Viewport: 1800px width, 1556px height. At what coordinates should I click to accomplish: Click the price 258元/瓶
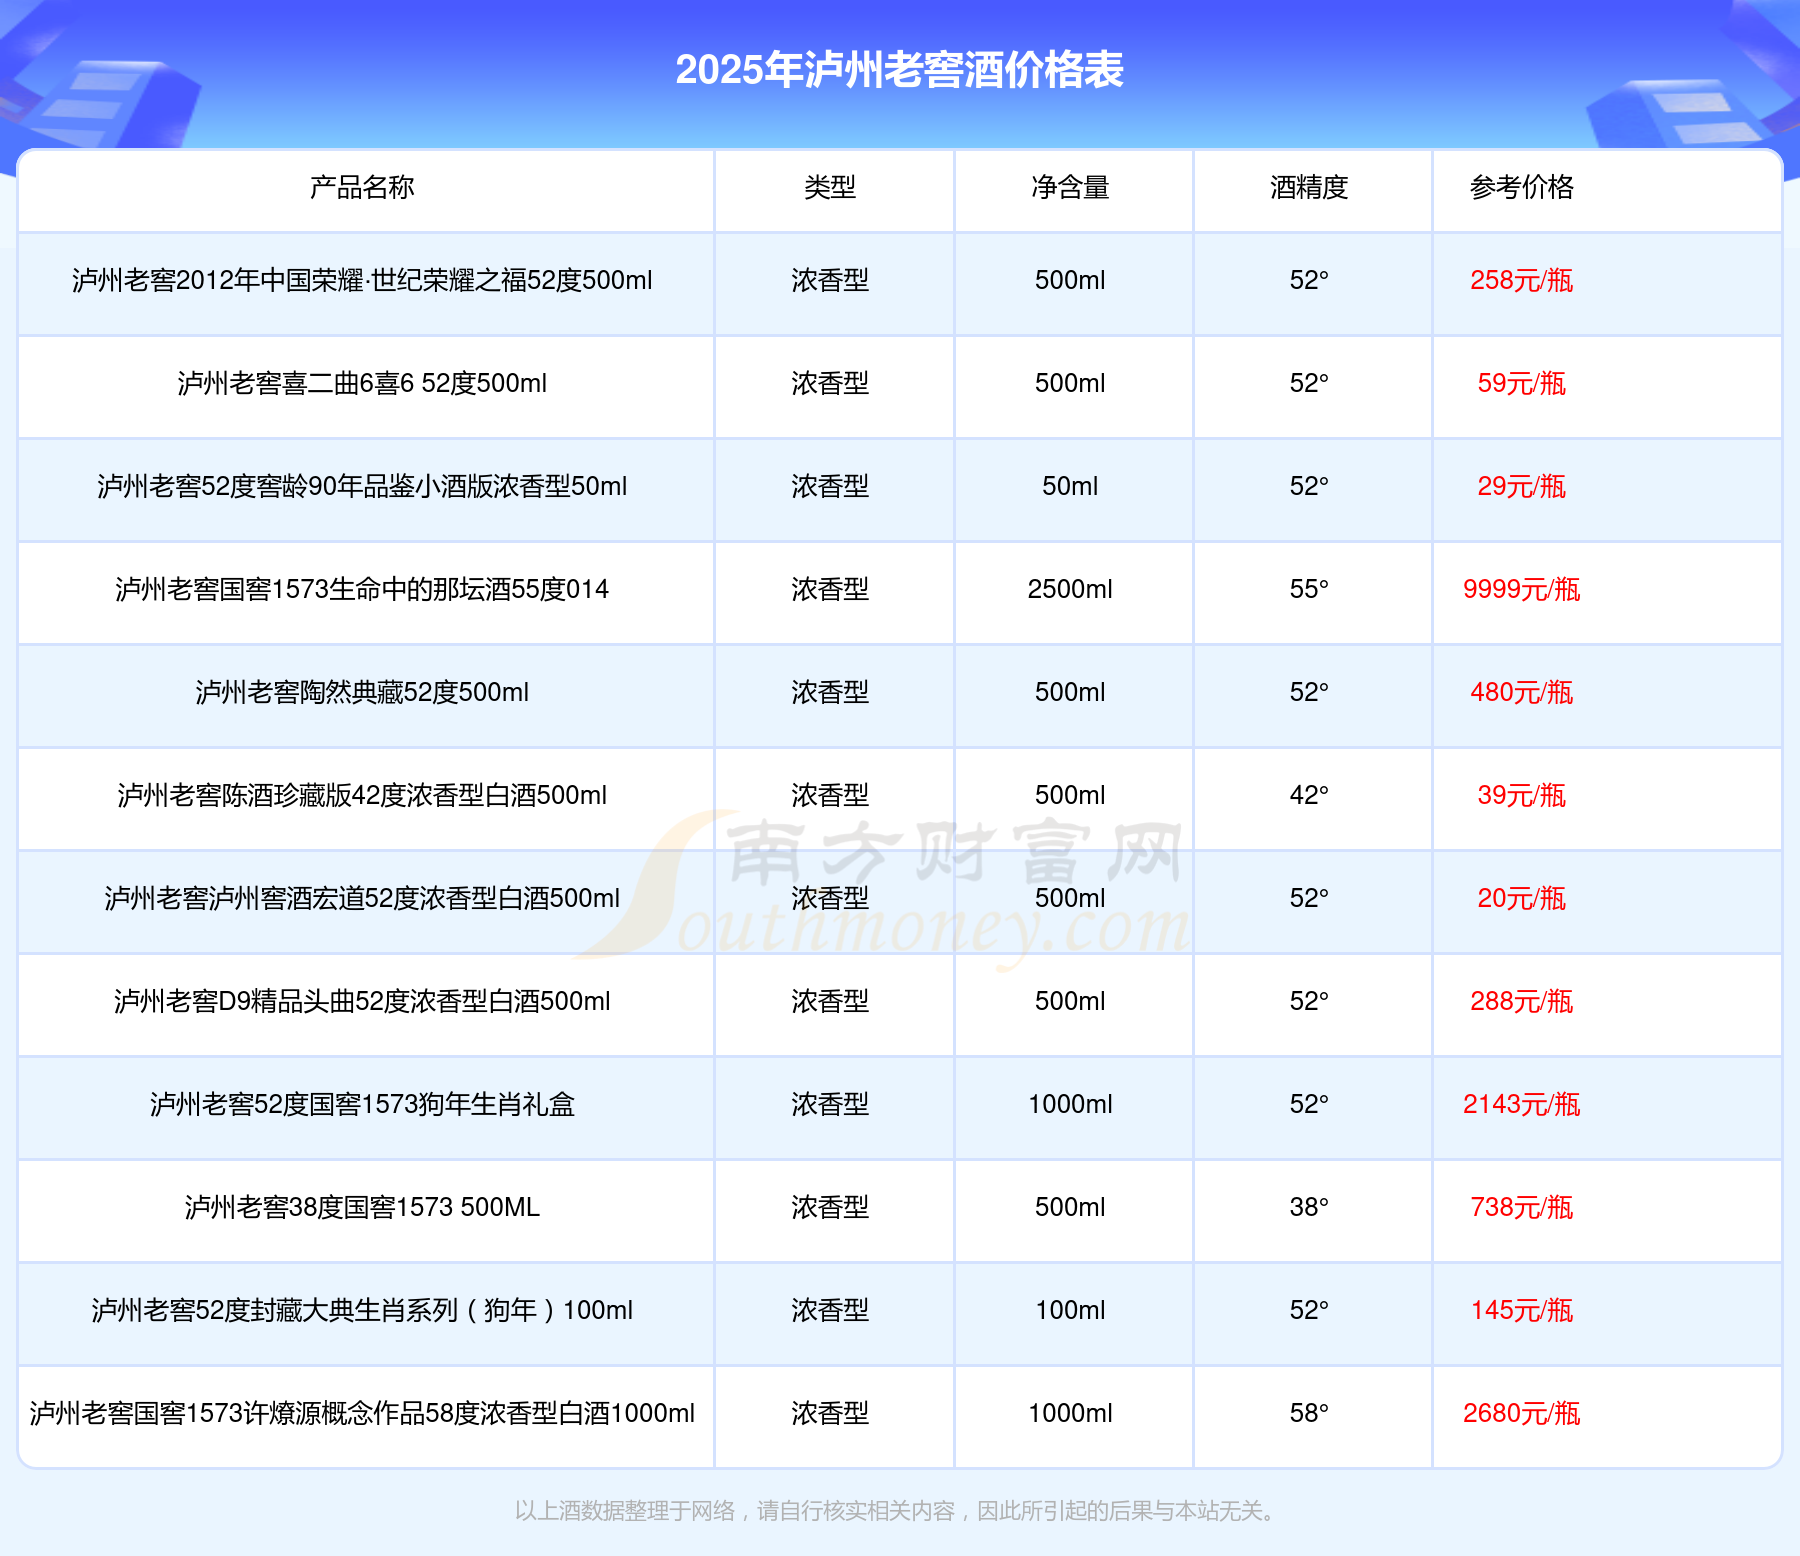coord(1522,280)
